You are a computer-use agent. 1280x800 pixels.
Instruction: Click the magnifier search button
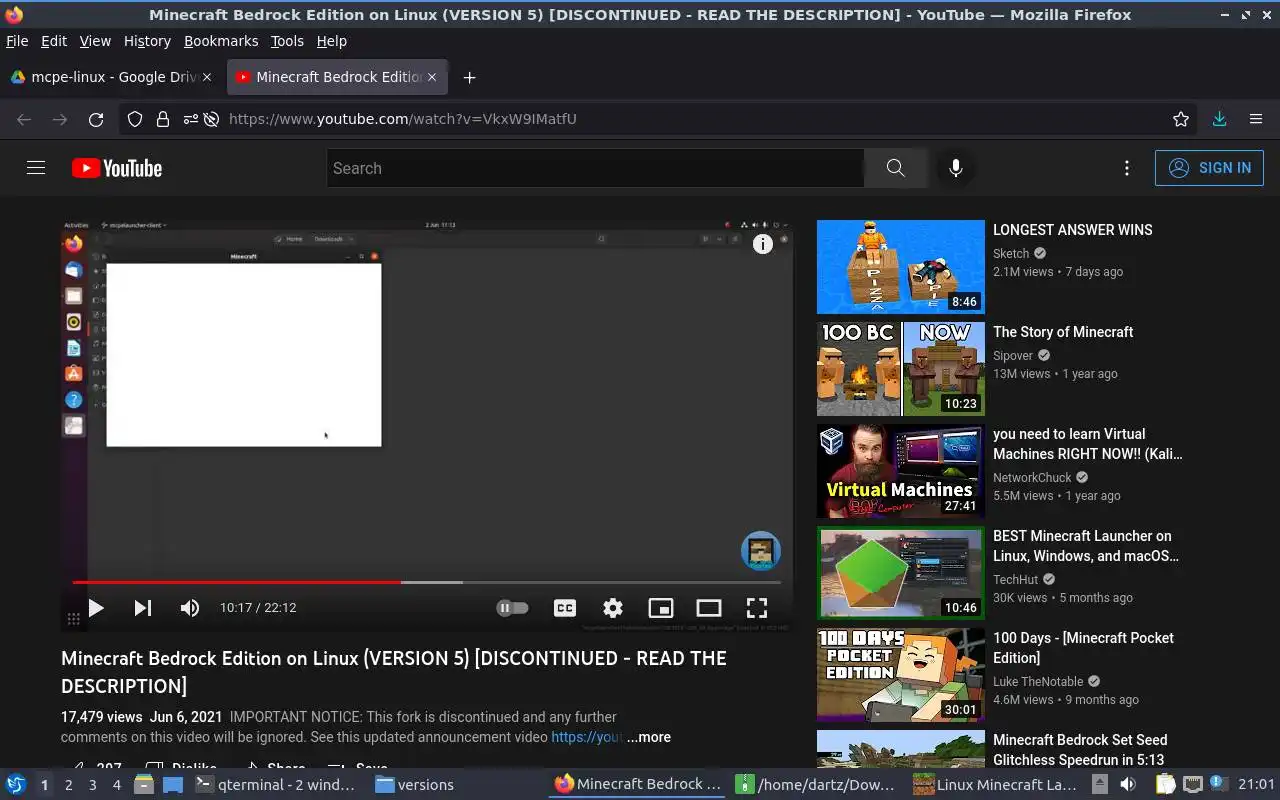click(x=895, y=168)
